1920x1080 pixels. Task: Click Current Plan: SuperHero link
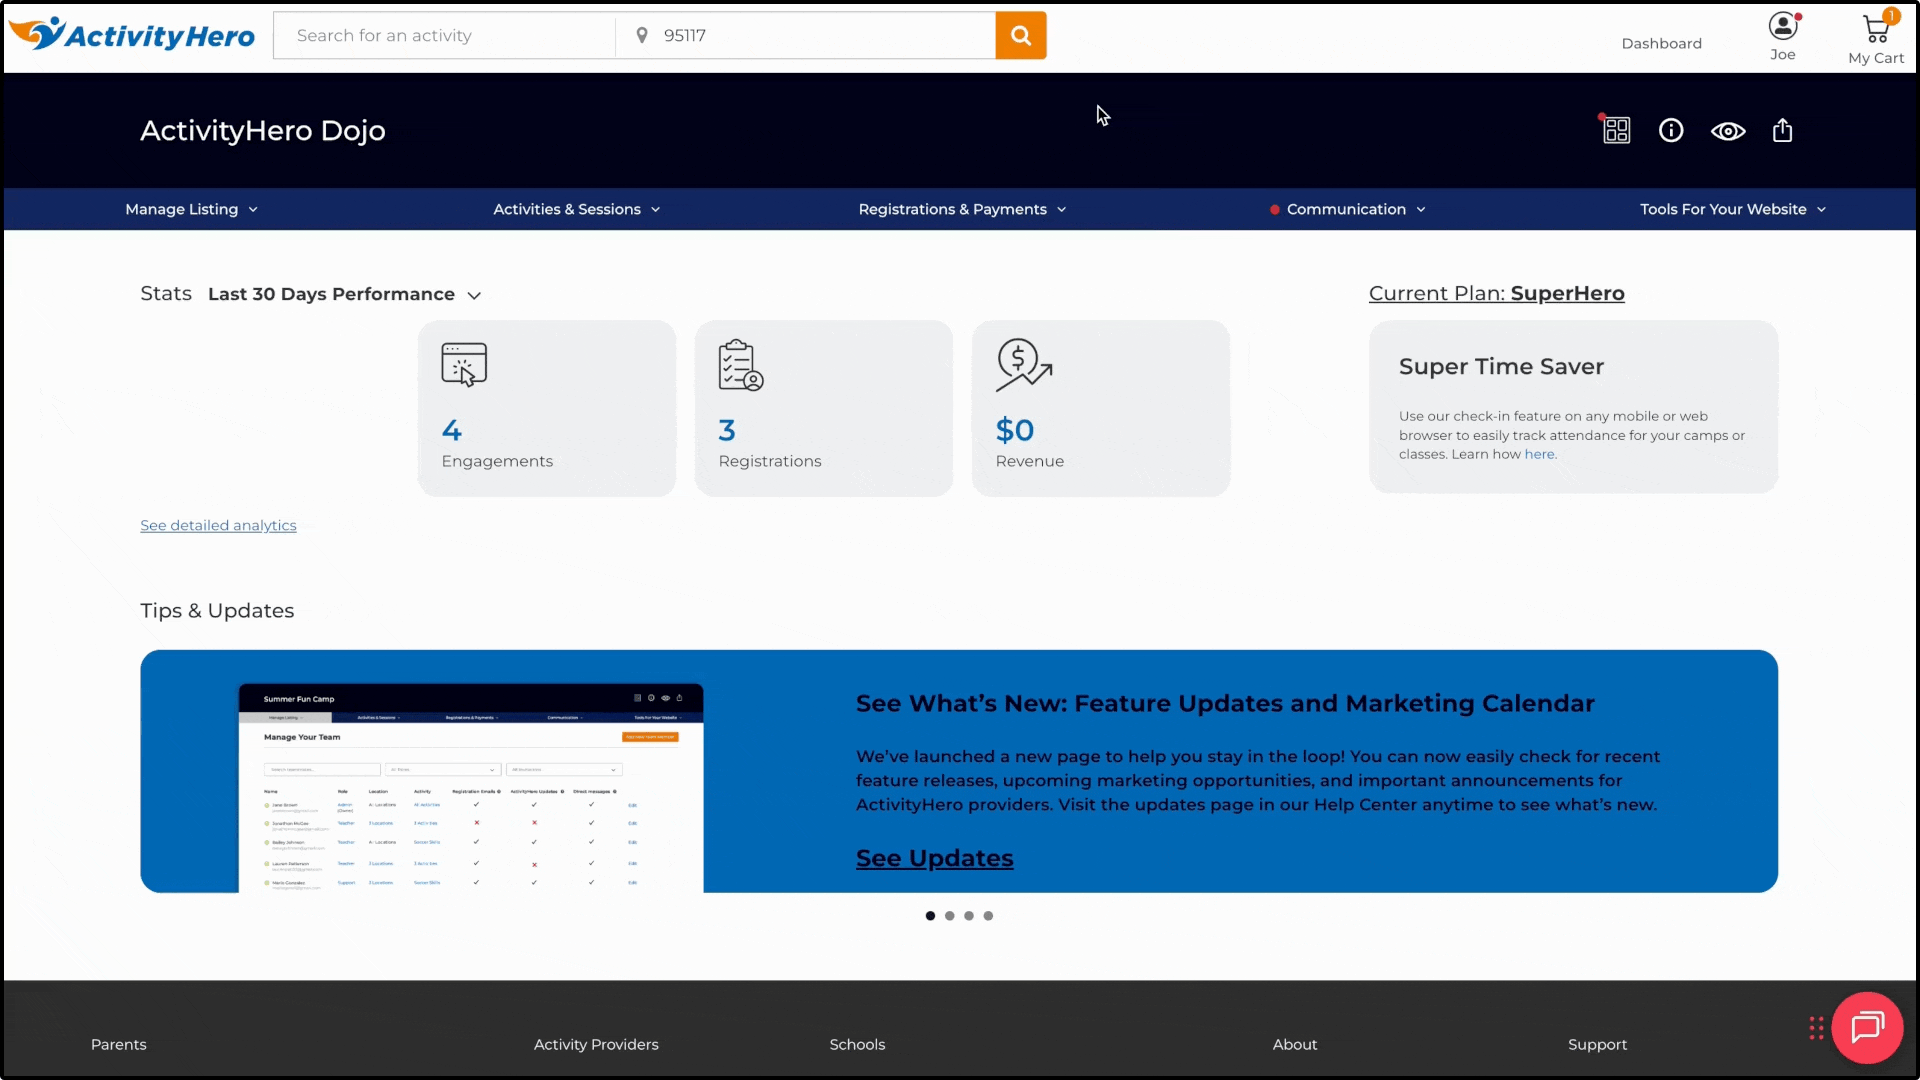tap(1496, 293)
